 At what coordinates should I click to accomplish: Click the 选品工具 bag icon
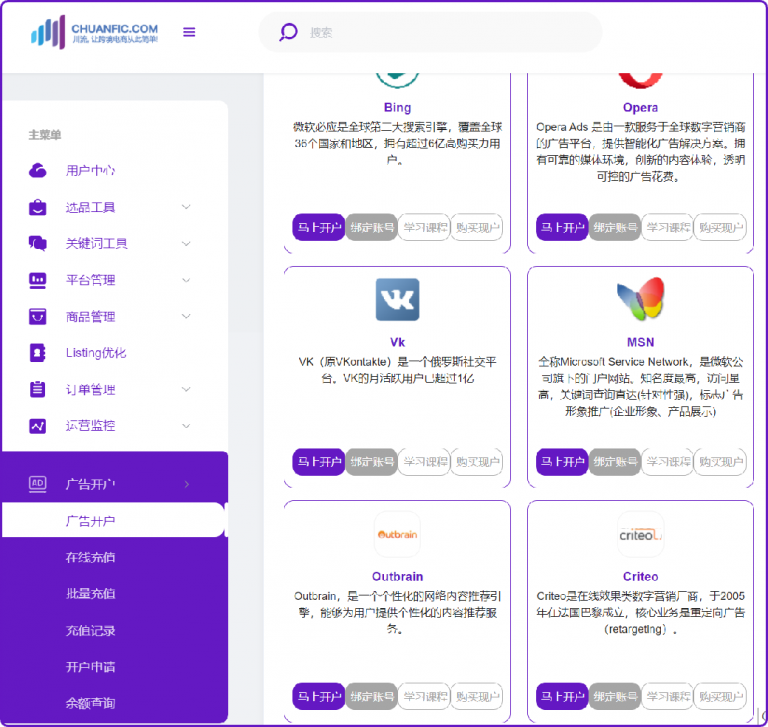point(38,207)
